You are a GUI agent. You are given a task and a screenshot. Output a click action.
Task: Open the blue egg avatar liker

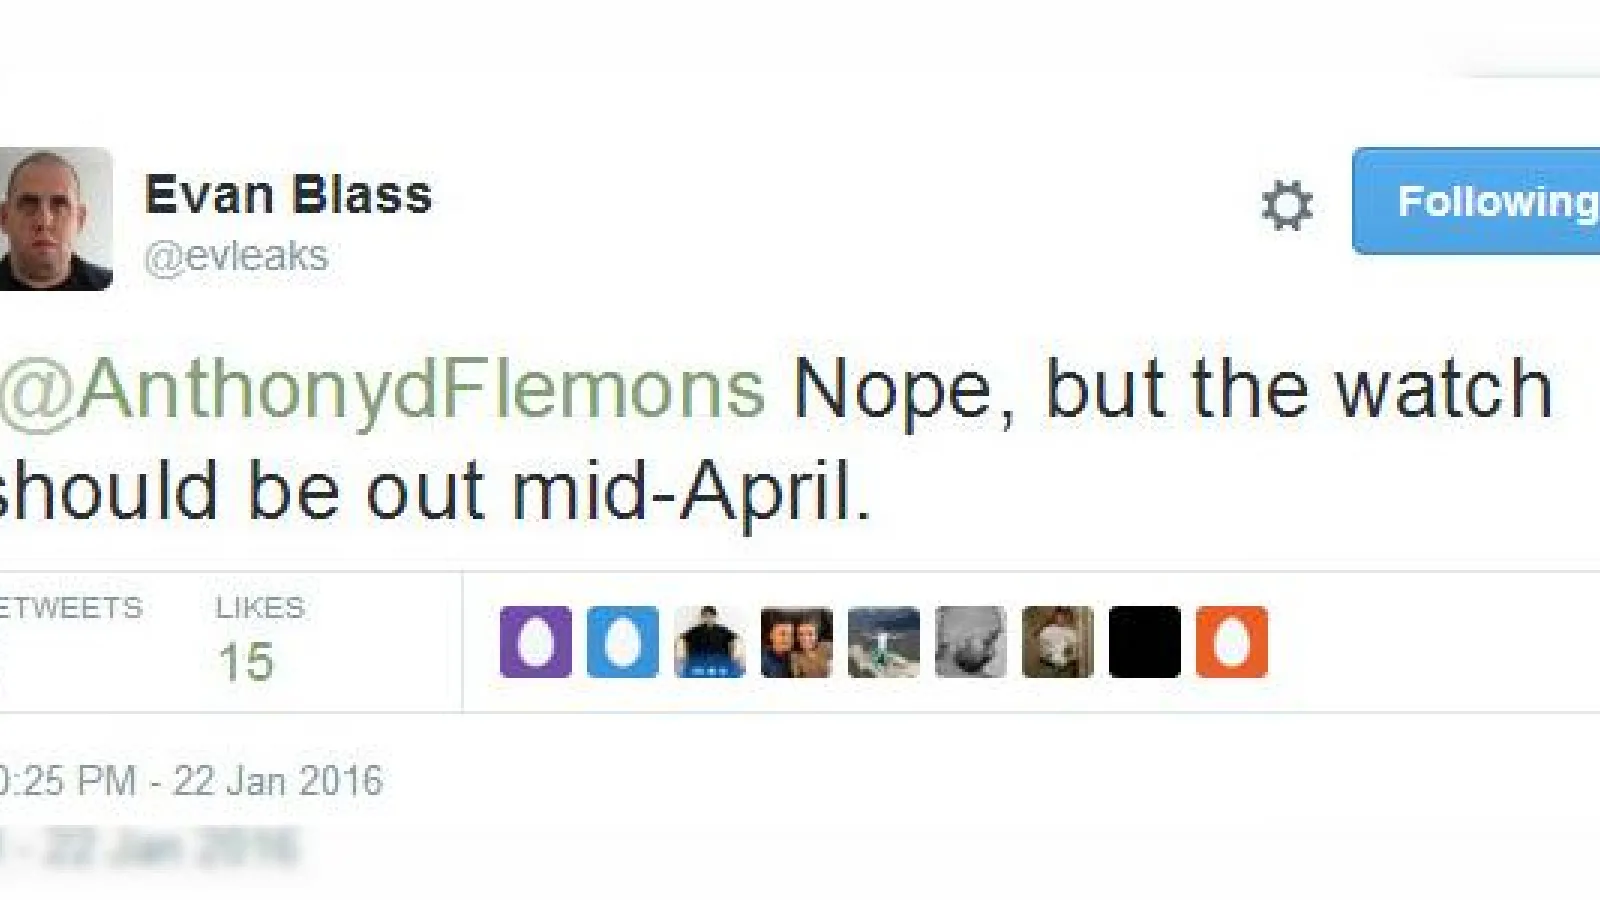623,642
